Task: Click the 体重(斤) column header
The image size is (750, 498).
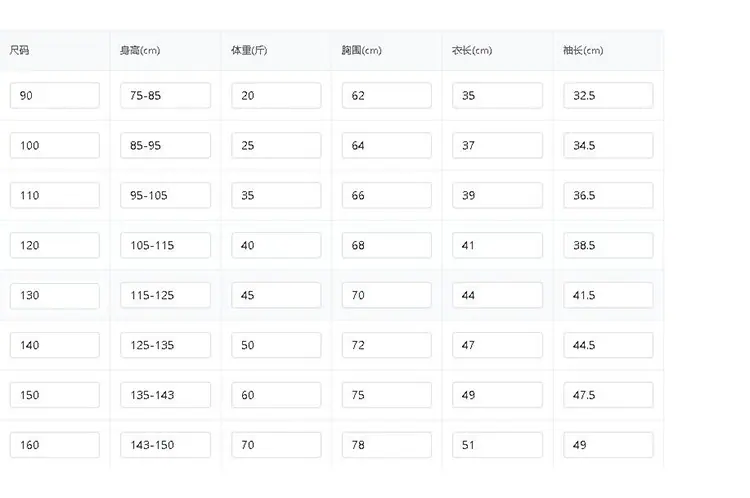Action: click(x=249, y=50)
